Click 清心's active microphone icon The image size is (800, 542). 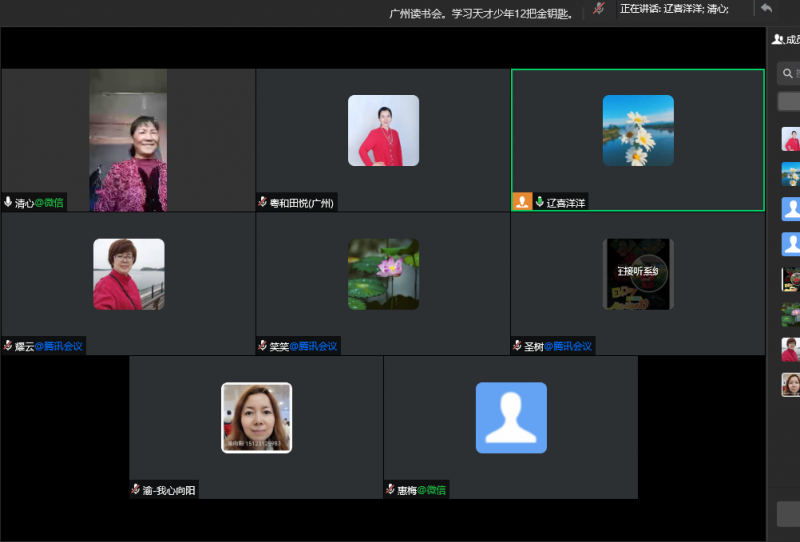[x=8, y=202]
